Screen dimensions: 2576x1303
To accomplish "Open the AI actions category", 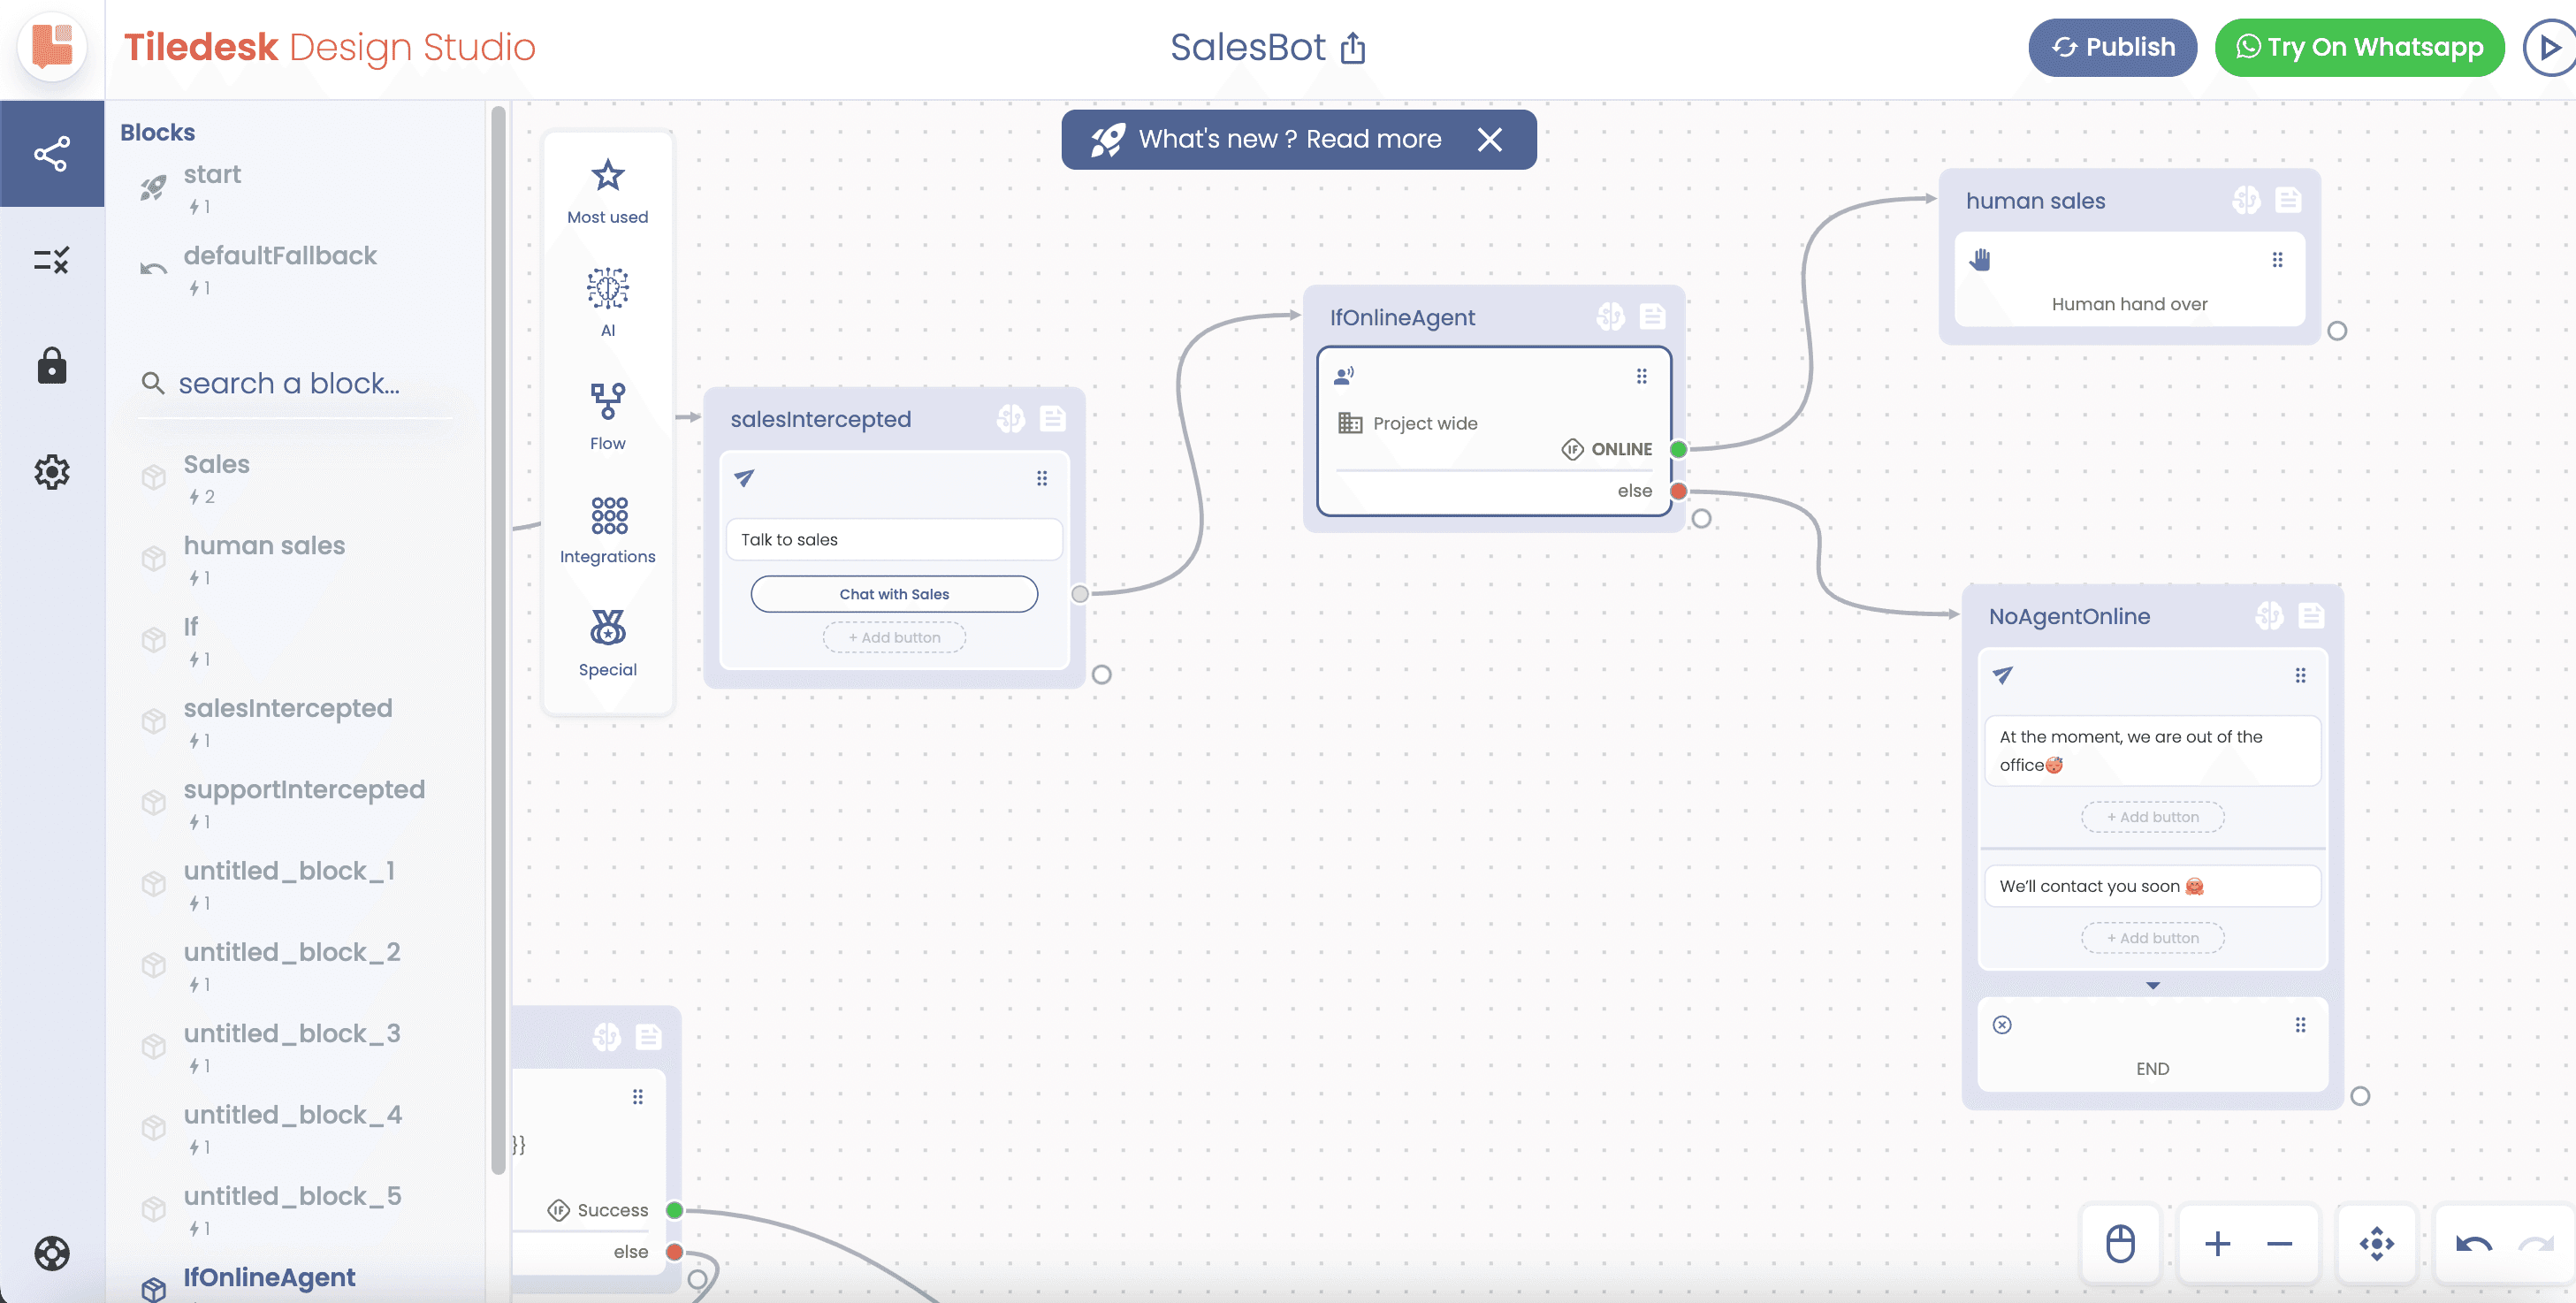I will (607, 303).
